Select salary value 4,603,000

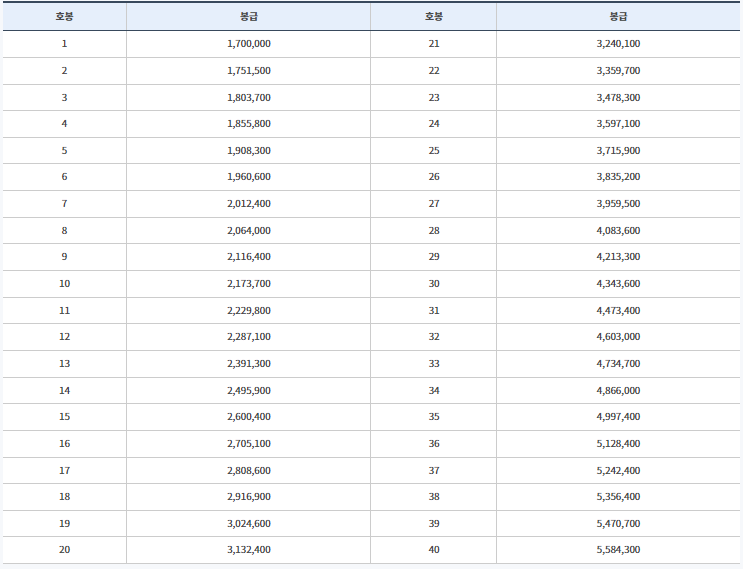618,337
